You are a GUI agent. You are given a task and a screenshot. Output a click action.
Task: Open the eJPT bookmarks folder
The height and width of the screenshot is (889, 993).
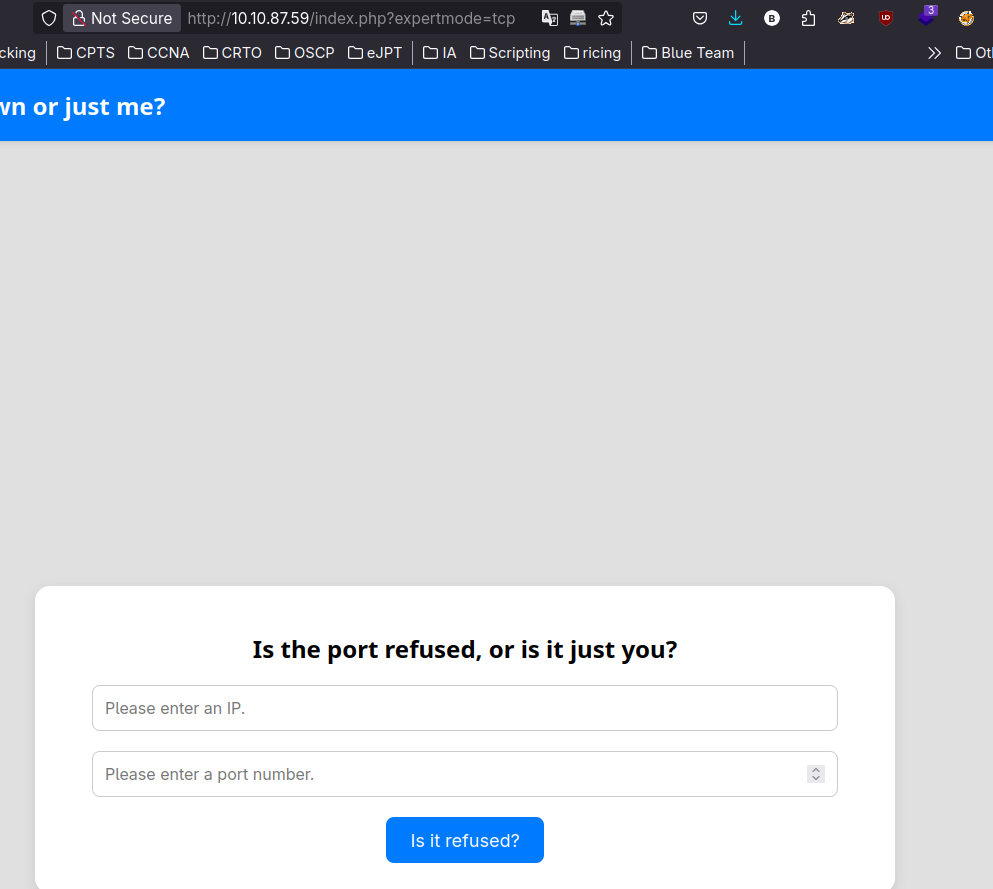click(x=375, y=53)
